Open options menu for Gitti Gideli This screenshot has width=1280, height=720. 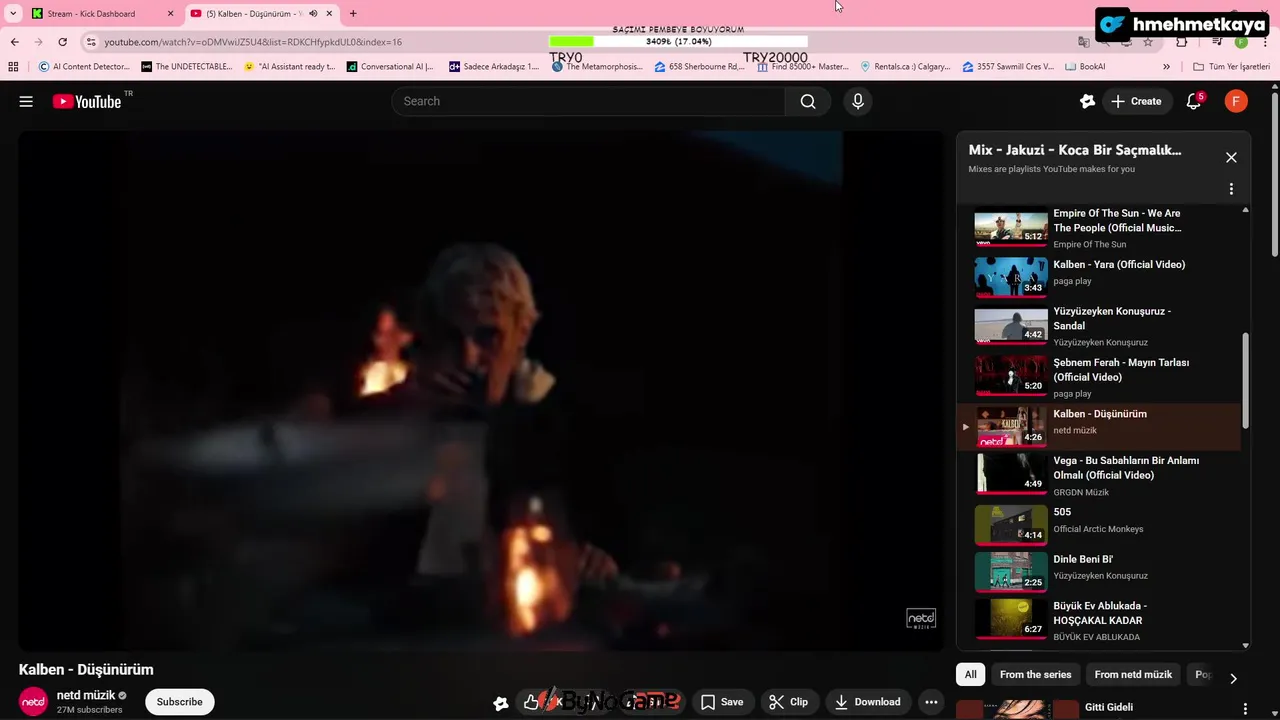(1245, 709)
